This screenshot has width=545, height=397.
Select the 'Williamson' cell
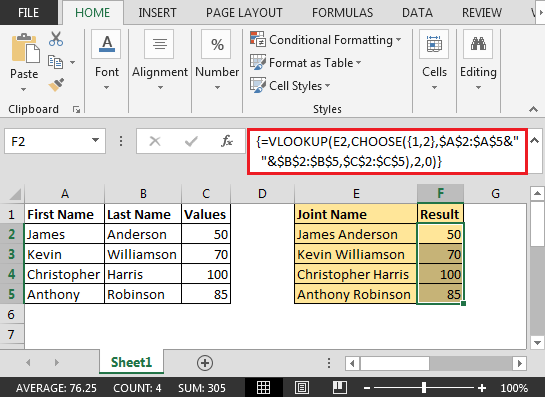pos(143,254)
